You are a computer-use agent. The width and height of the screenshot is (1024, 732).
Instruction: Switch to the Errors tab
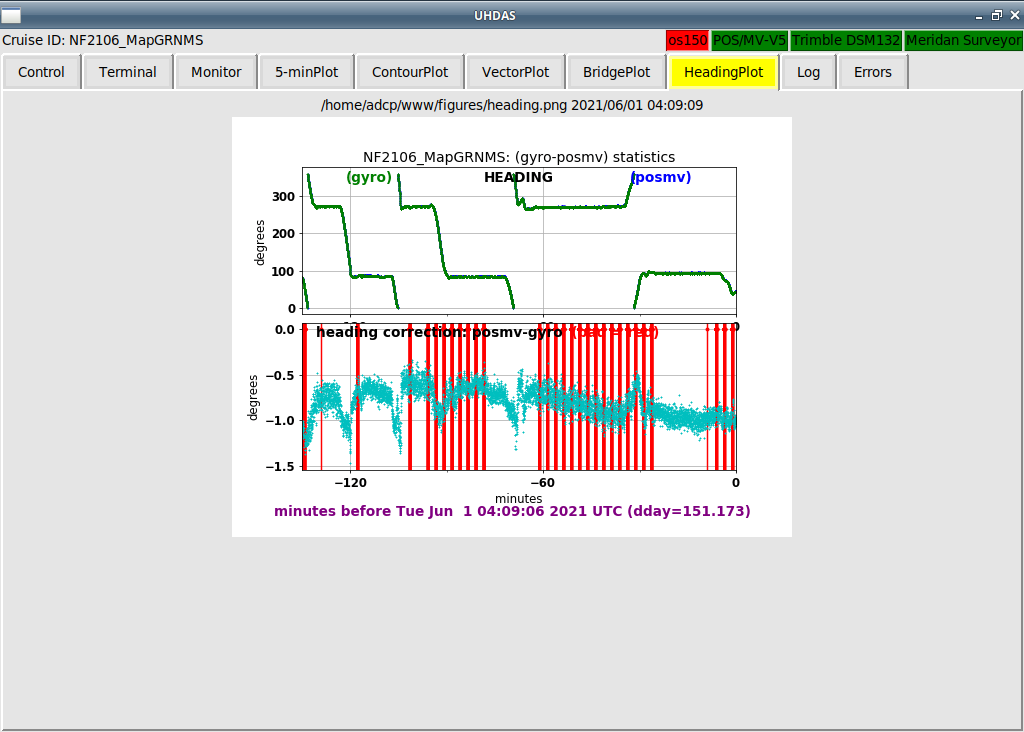[872, 72]
